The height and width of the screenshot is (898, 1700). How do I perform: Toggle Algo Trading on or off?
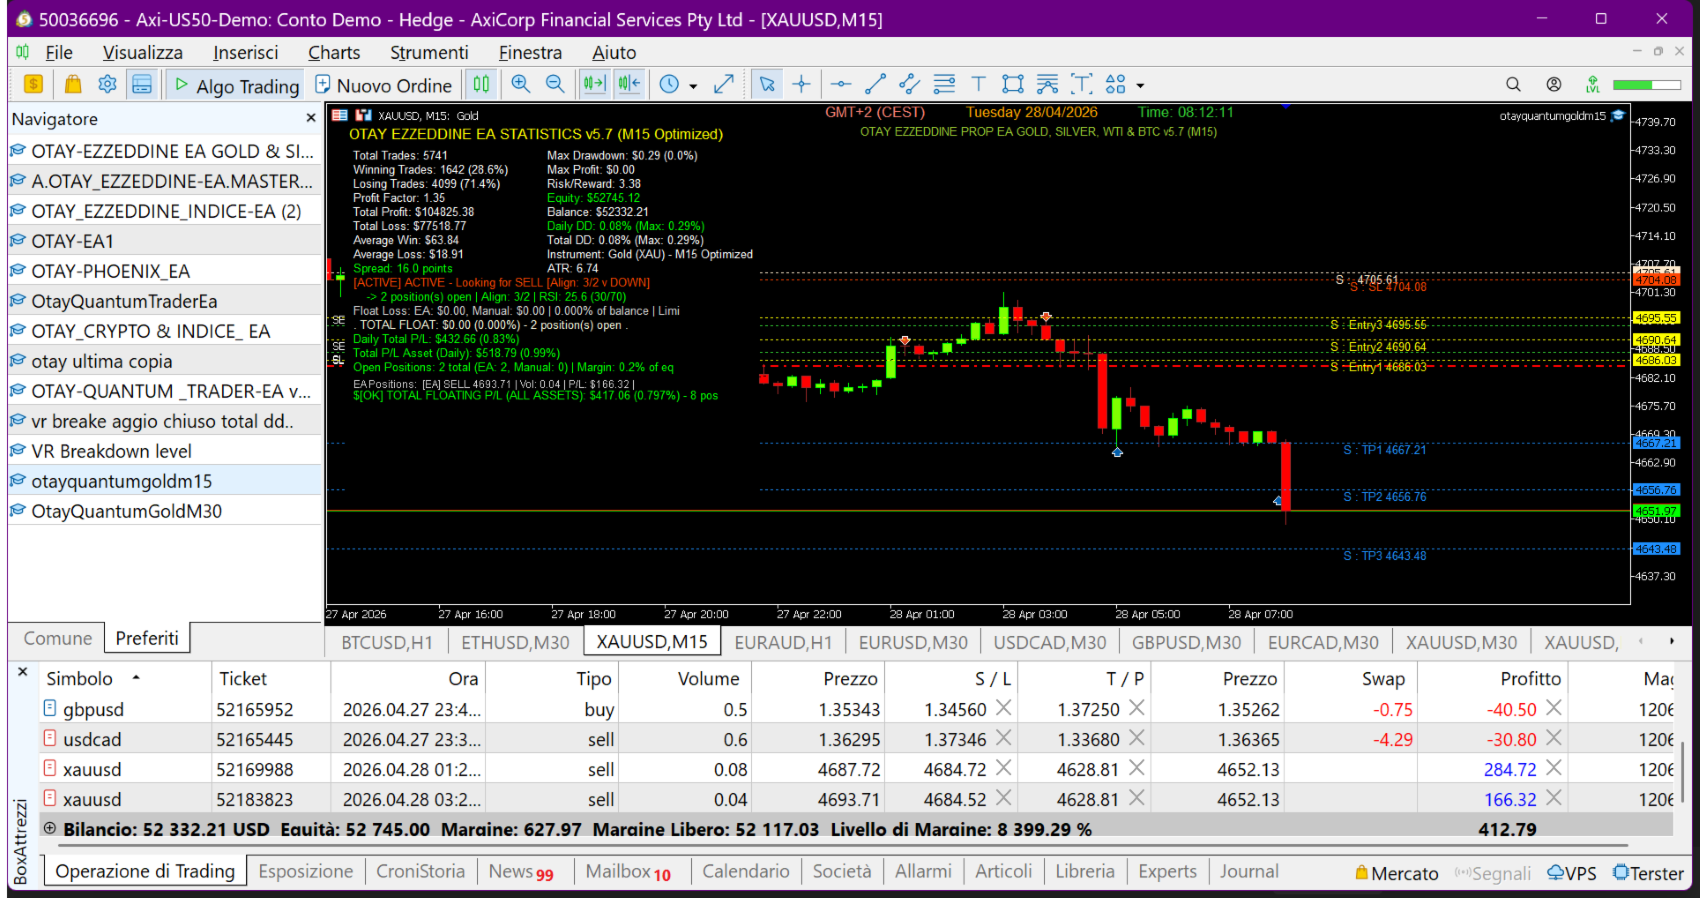[237, 86]
